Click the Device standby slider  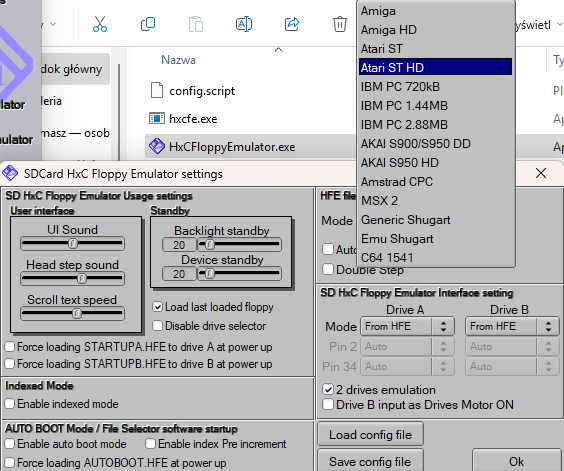(x=240, y=274)
